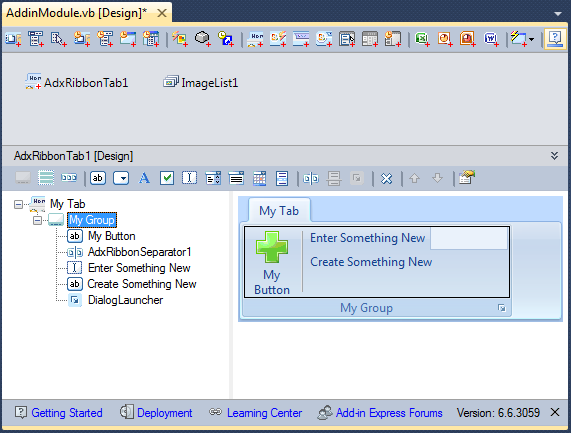This screenshot has width=571, height=433.
Task: Add Outlook application events component
Action: point(445,39)
